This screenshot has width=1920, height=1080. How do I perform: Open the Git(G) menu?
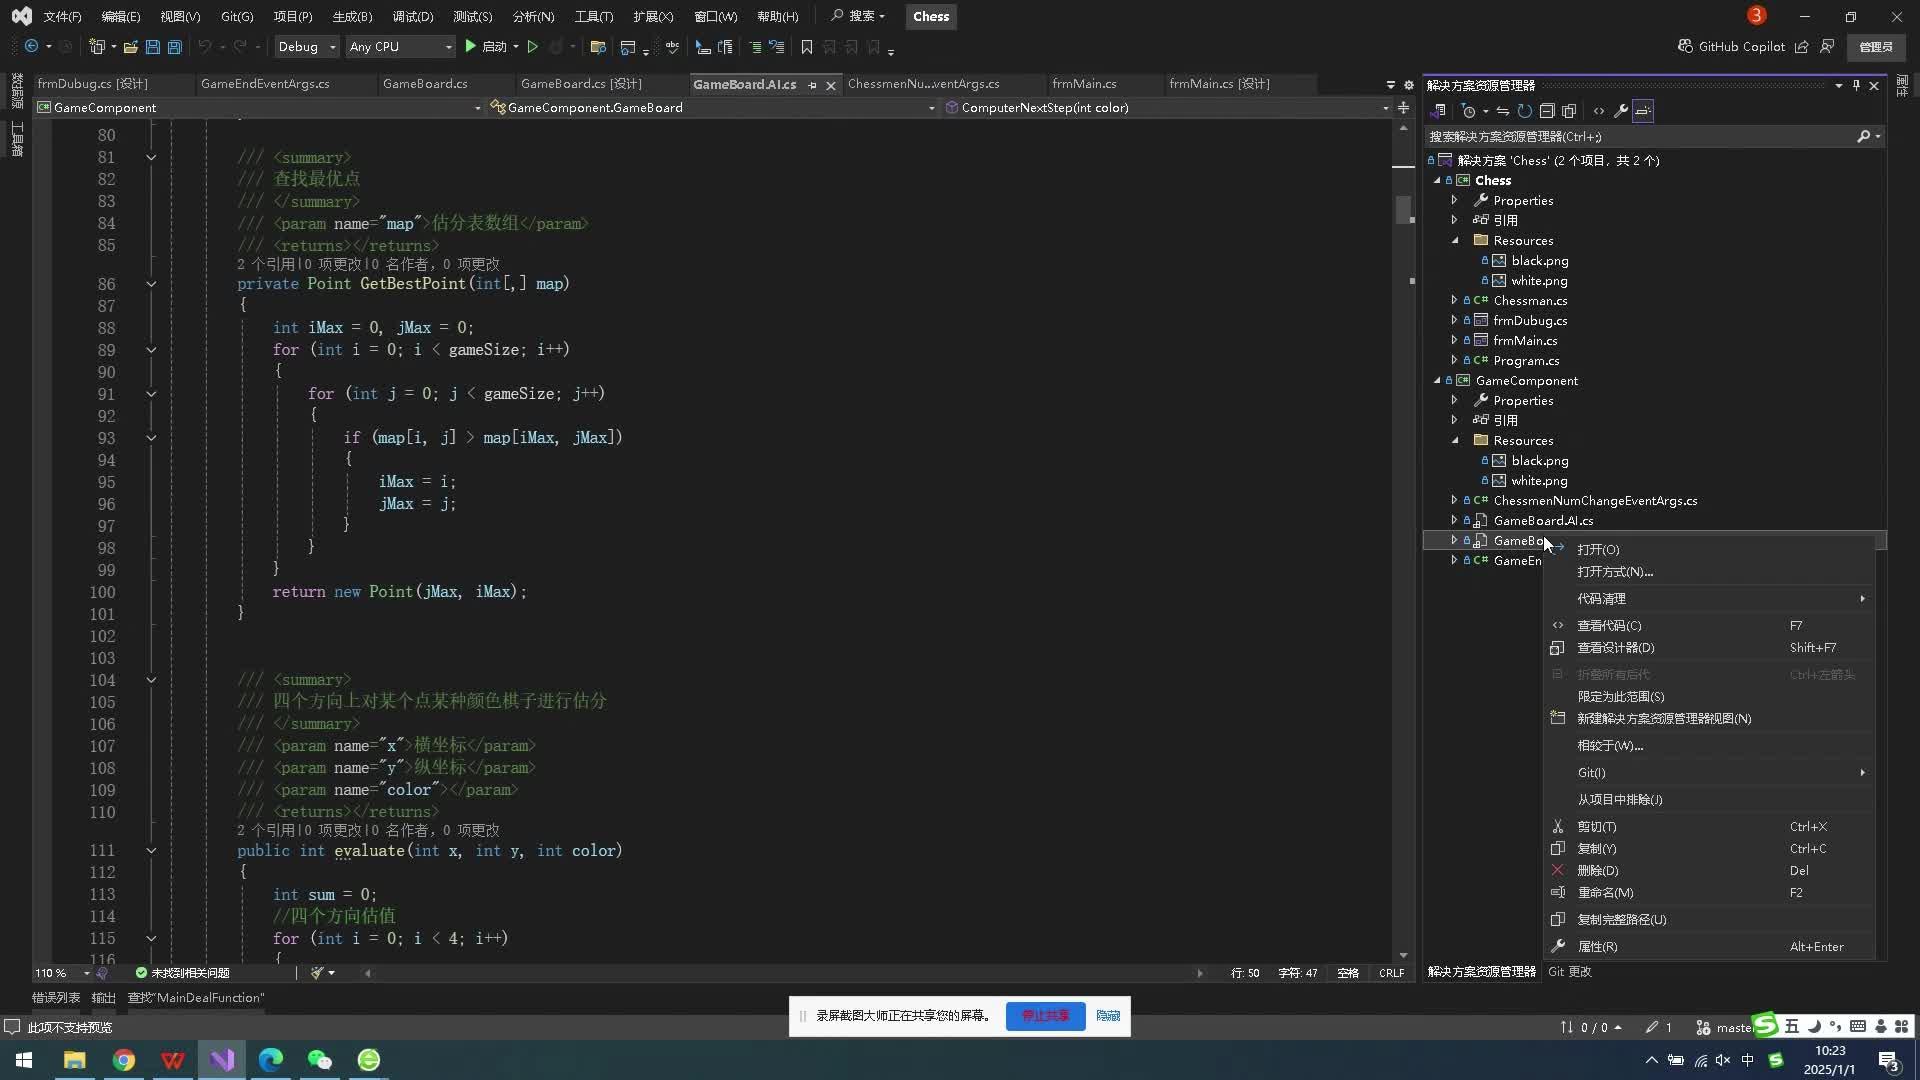pyautogui.click(x=237, y=16)
